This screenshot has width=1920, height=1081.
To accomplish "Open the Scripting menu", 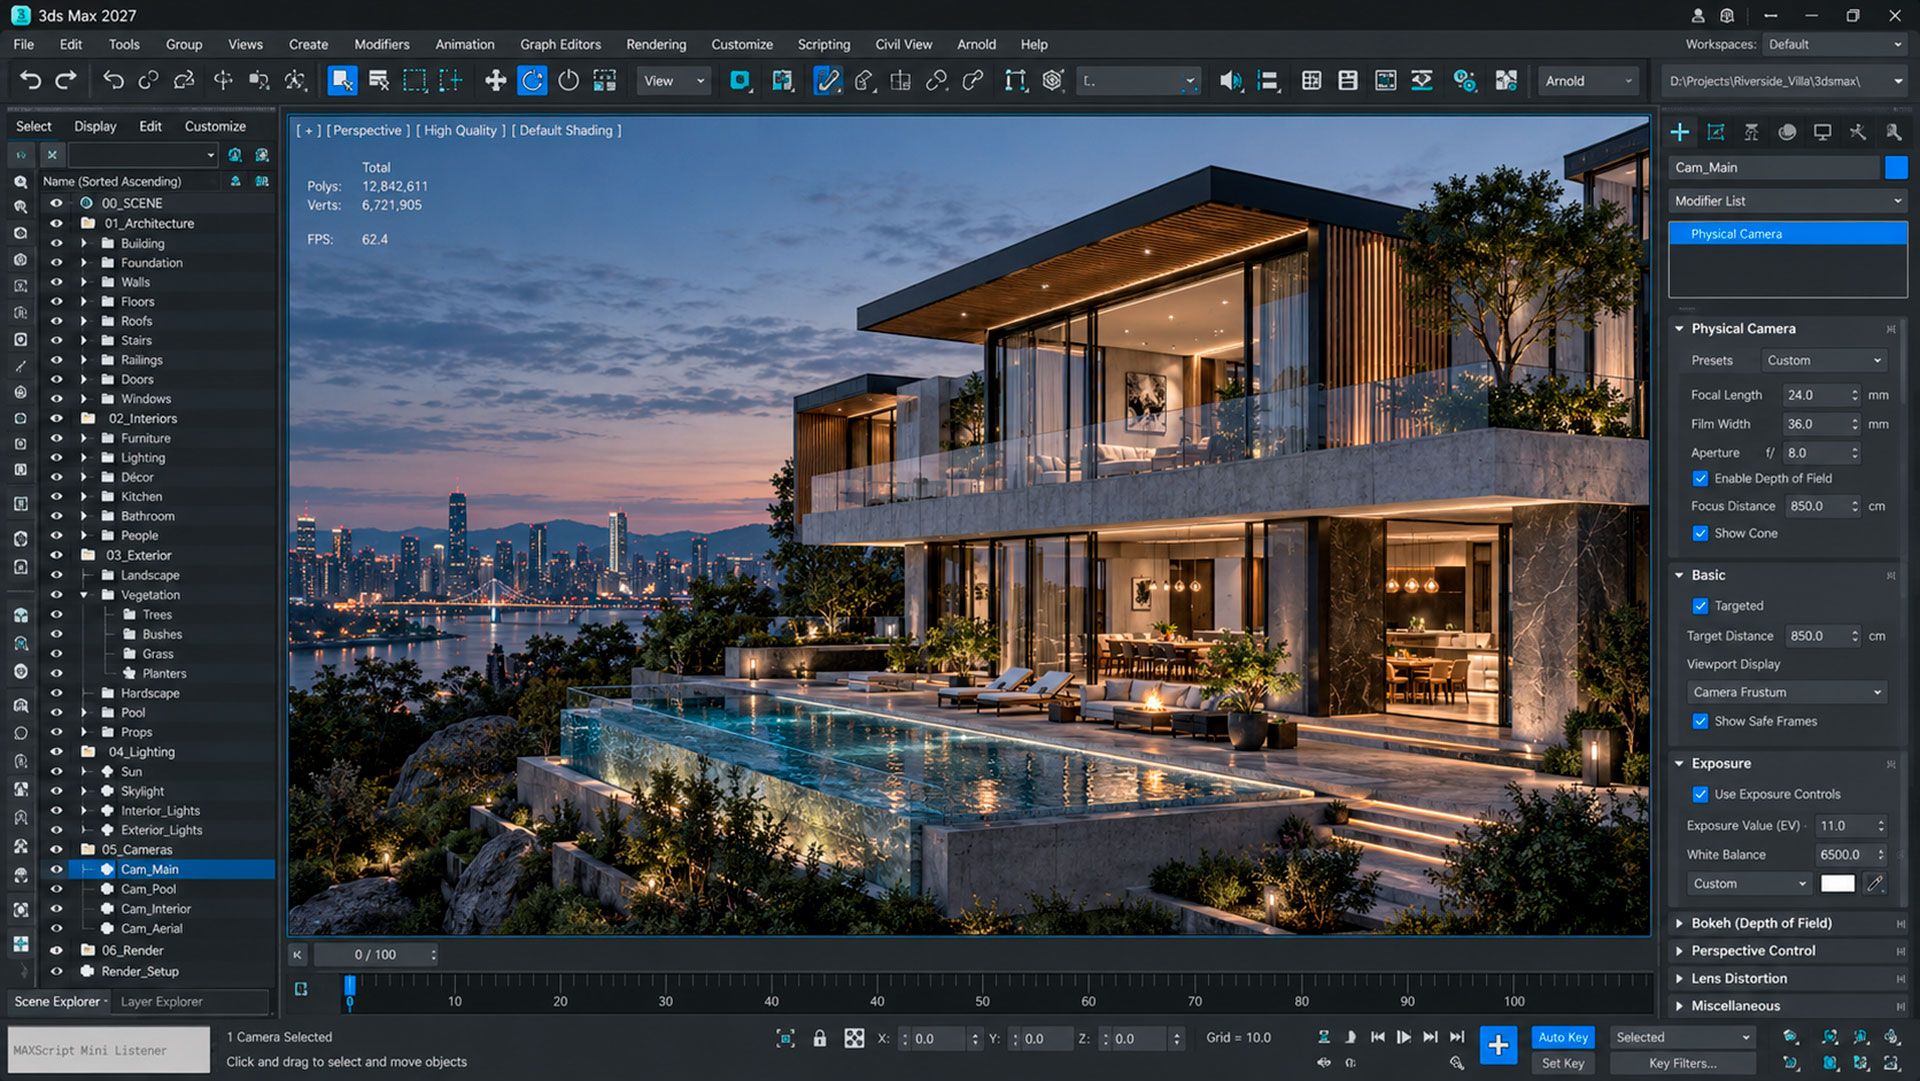I will click(x=824, y=44).
